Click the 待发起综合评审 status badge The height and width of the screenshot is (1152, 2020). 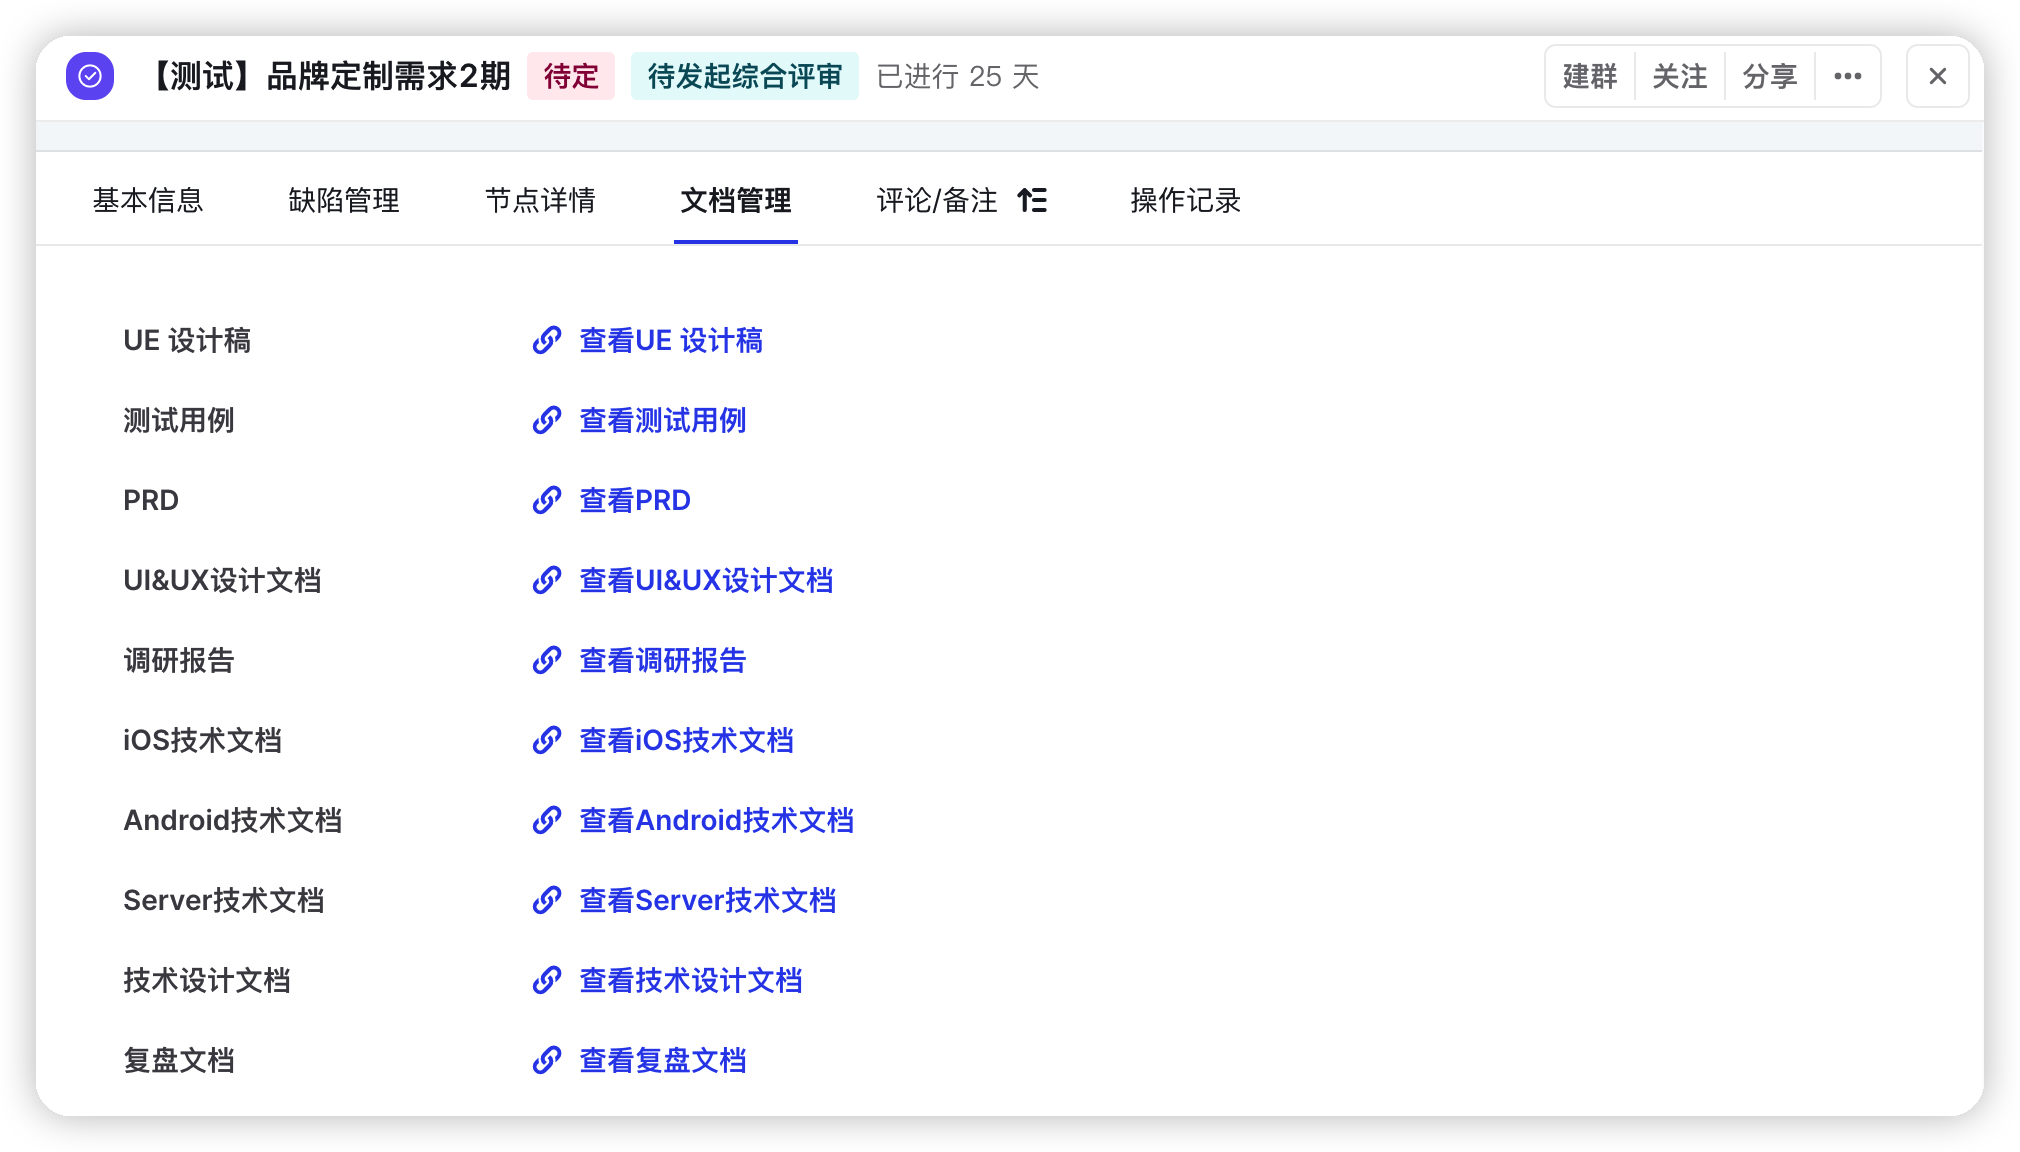point(744,76)
